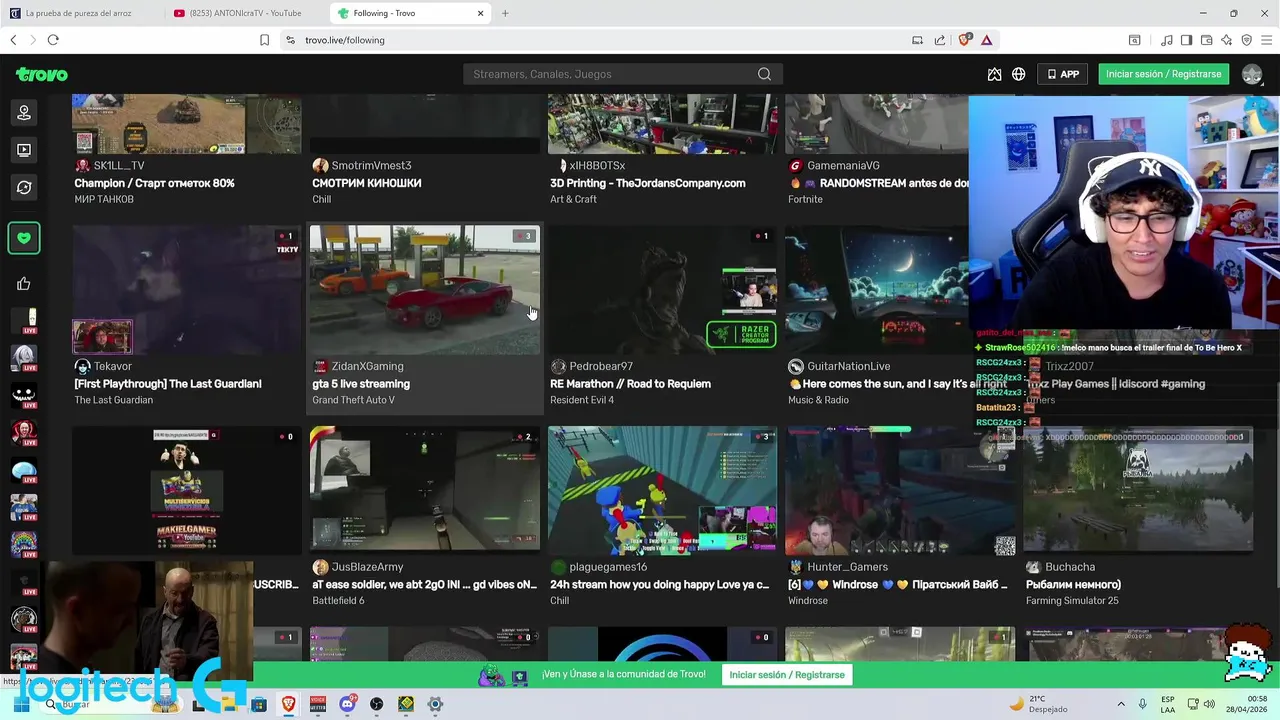1280x720 pixels.
Task: Click the GamemaniaVG channel name
Action: click(x=843, y=166)
